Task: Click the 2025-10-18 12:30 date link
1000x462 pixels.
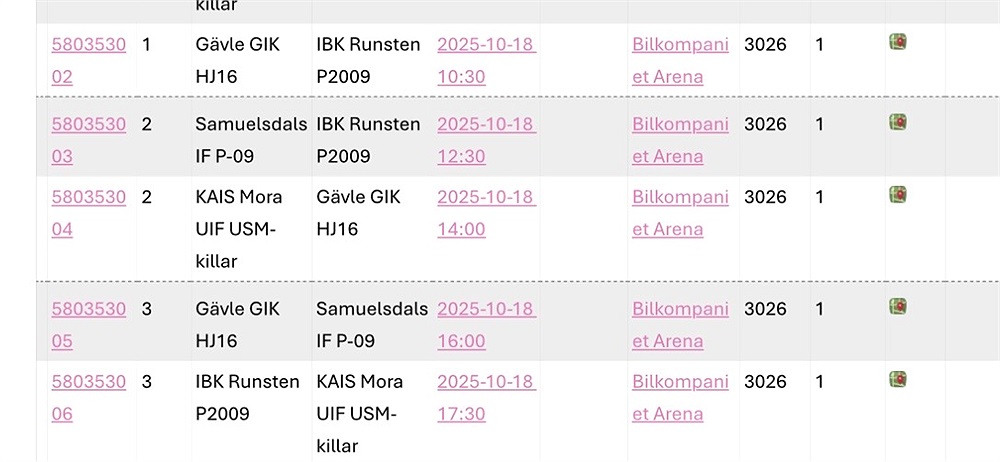Action: point(485,140)
